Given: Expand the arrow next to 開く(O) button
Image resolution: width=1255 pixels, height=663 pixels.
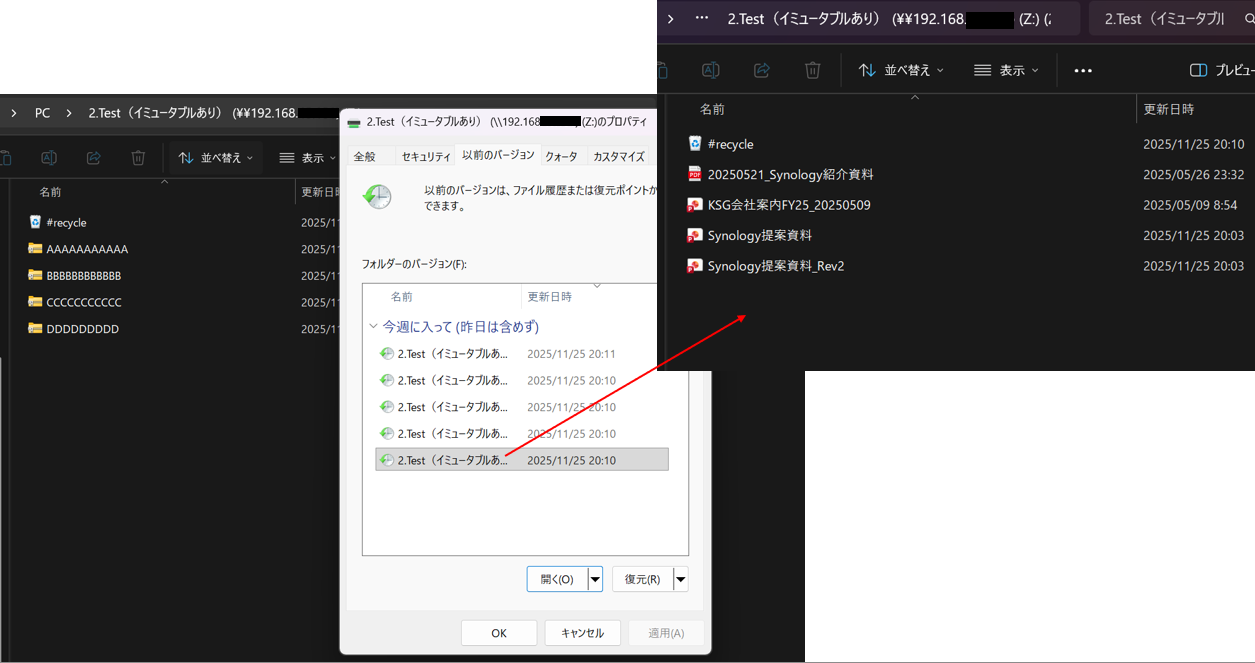Looking at the screenshot, I should 595,579.
